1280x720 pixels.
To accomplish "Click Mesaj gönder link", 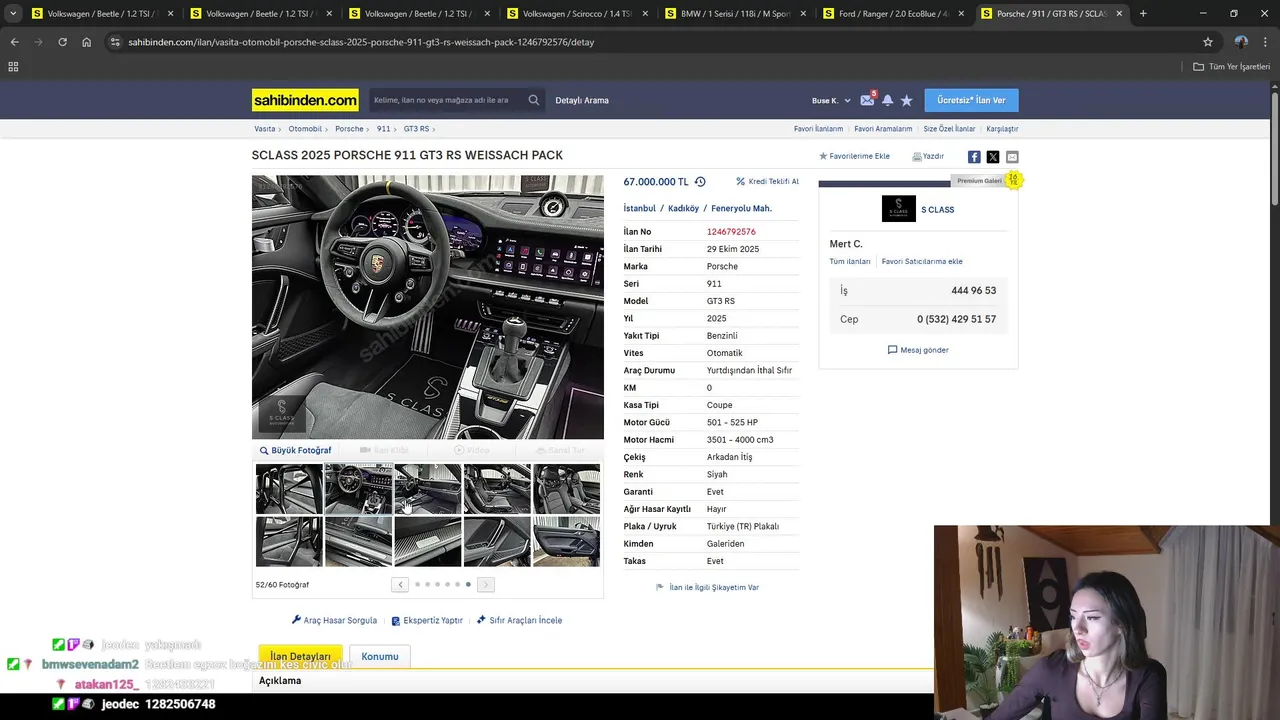I will tap(918, 350).
